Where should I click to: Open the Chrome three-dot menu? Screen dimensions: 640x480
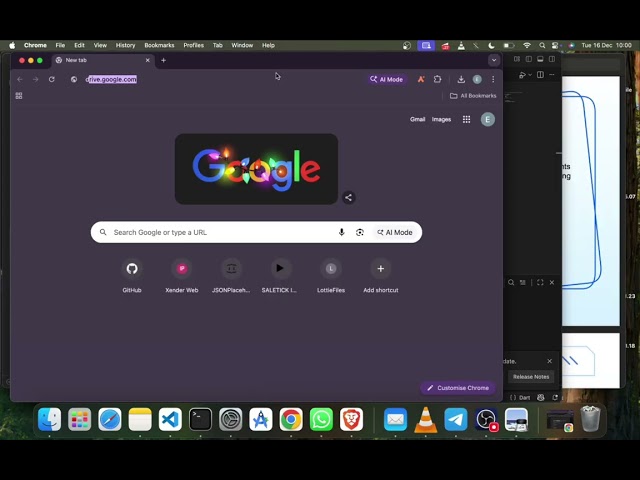tap(493, 79)
